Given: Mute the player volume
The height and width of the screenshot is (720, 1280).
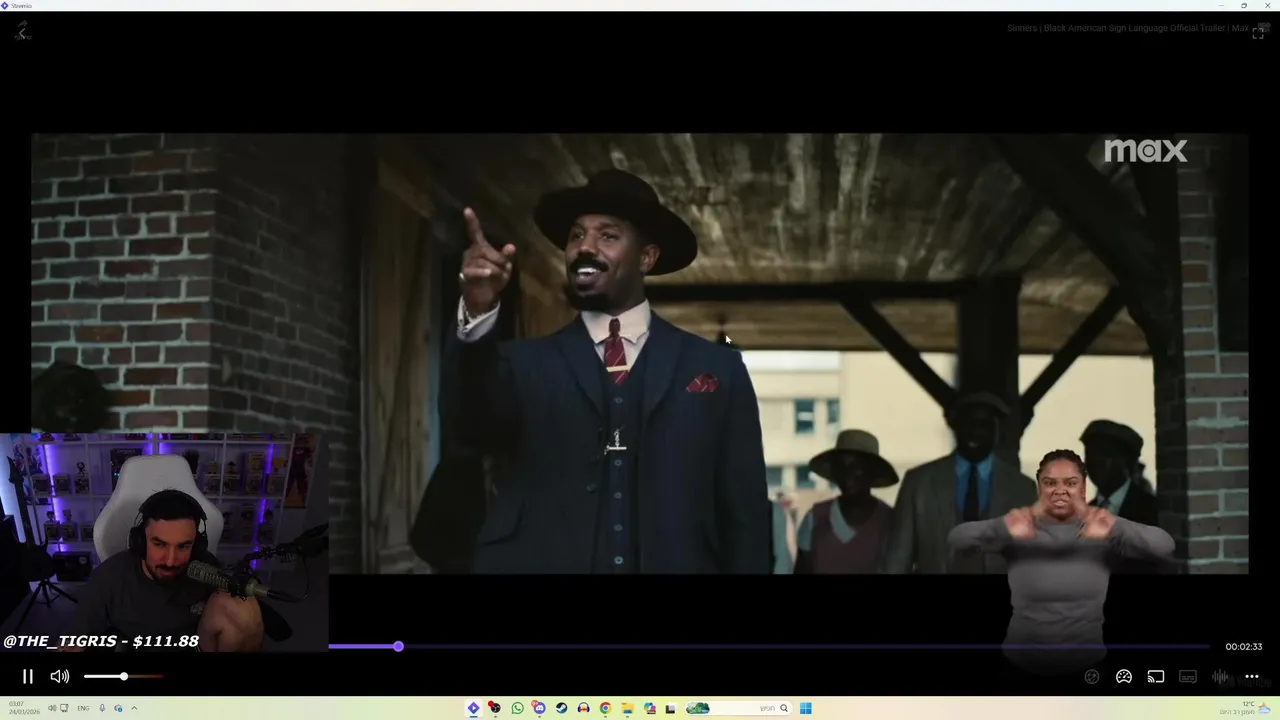Looking at the screenshot, I should [60, 677].
